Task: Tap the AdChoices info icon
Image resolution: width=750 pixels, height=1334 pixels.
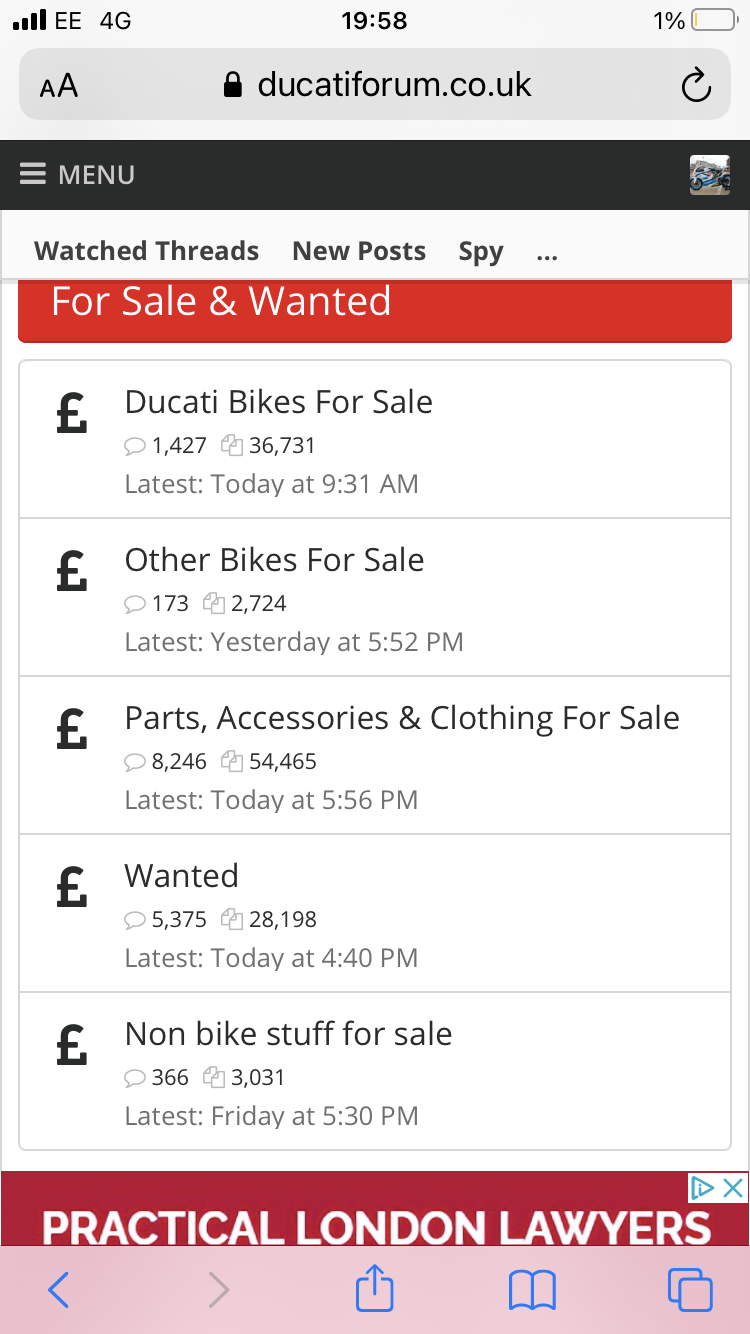Action: pos(703,1188)
